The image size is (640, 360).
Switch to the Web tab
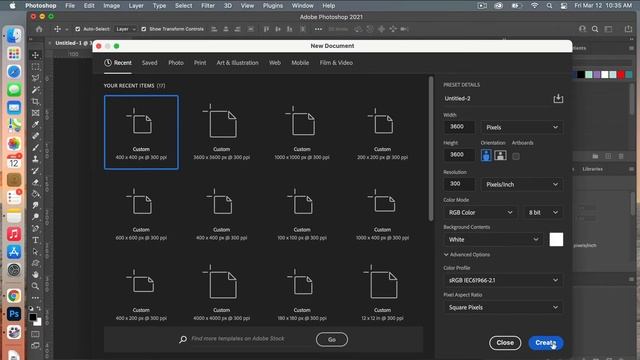275,63
